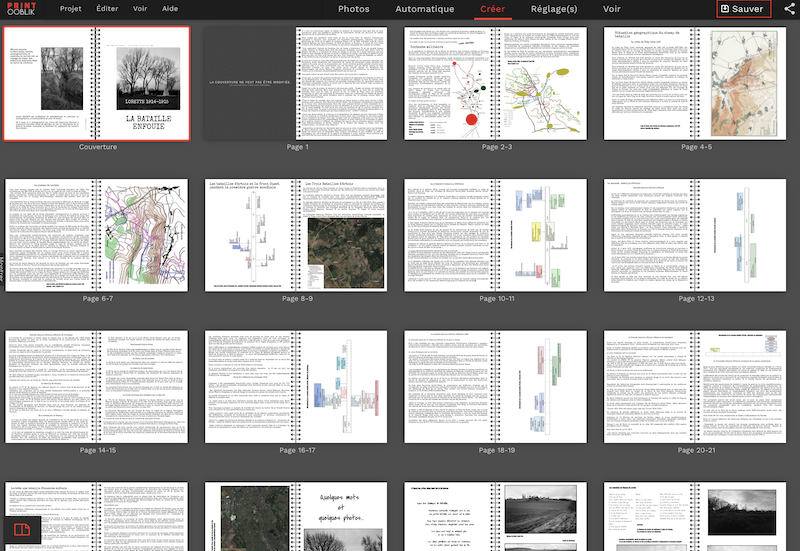800x551 pixels.
Task: Click the Sauver button
Action: (x=743, y=9)
